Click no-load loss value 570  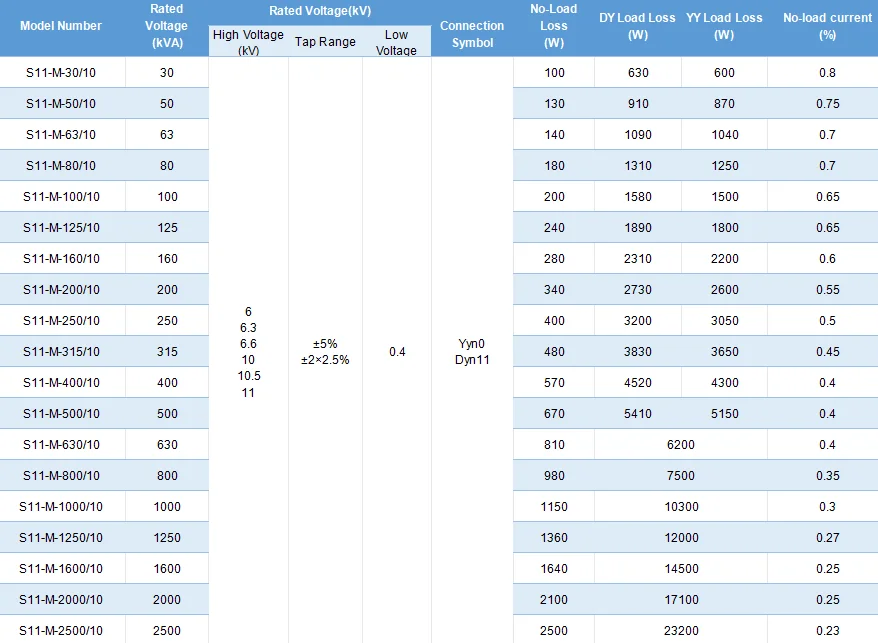point(554,383)
